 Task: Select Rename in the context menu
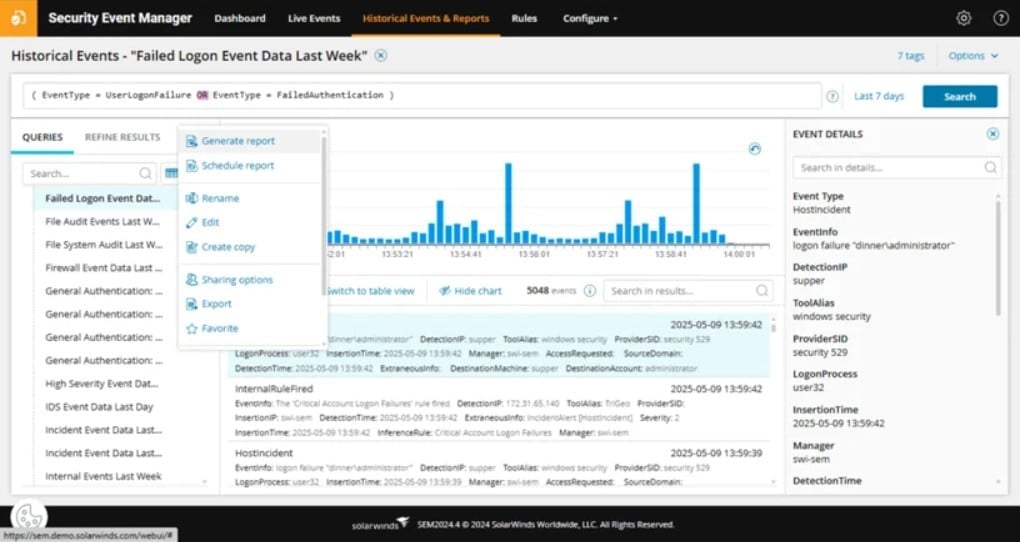[x=221, y=198]
